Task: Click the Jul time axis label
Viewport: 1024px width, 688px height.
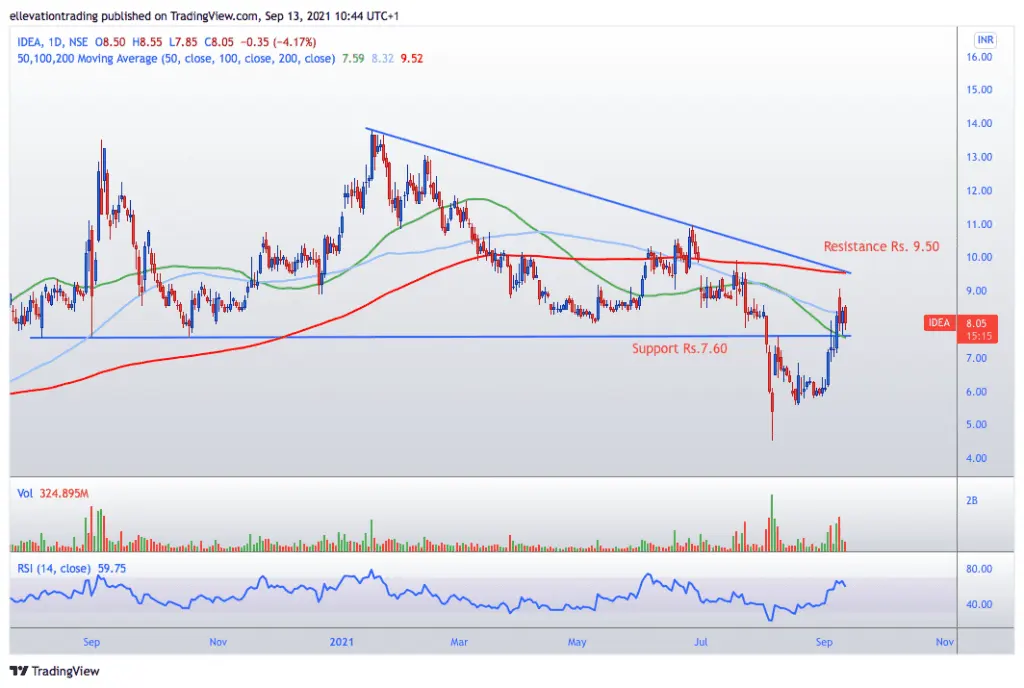Action: tap(701, 642)
